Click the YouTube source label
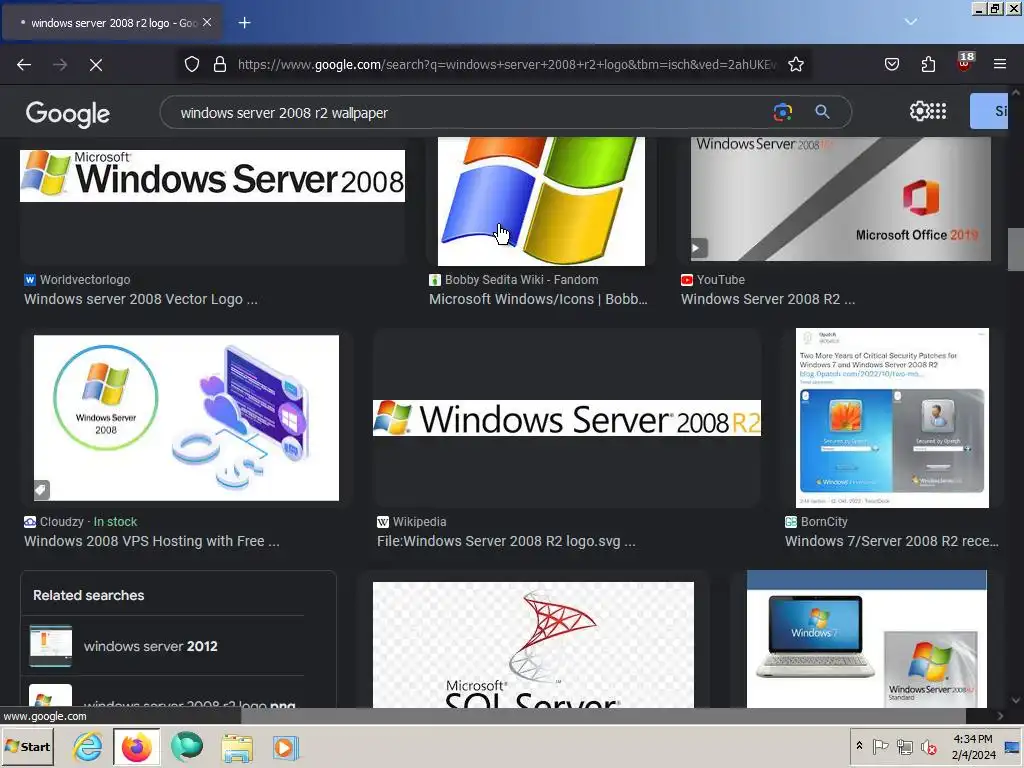 (720, 280)
